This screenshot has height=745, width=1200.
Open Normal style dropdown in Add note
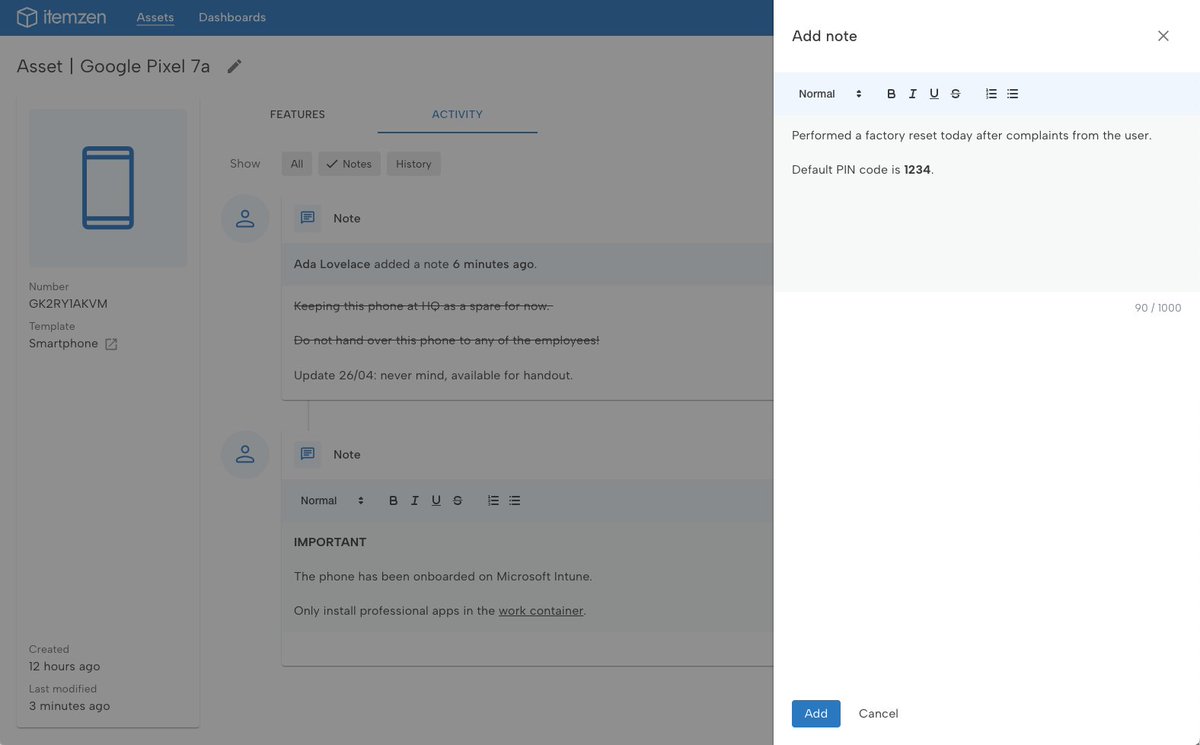(830, 94)
